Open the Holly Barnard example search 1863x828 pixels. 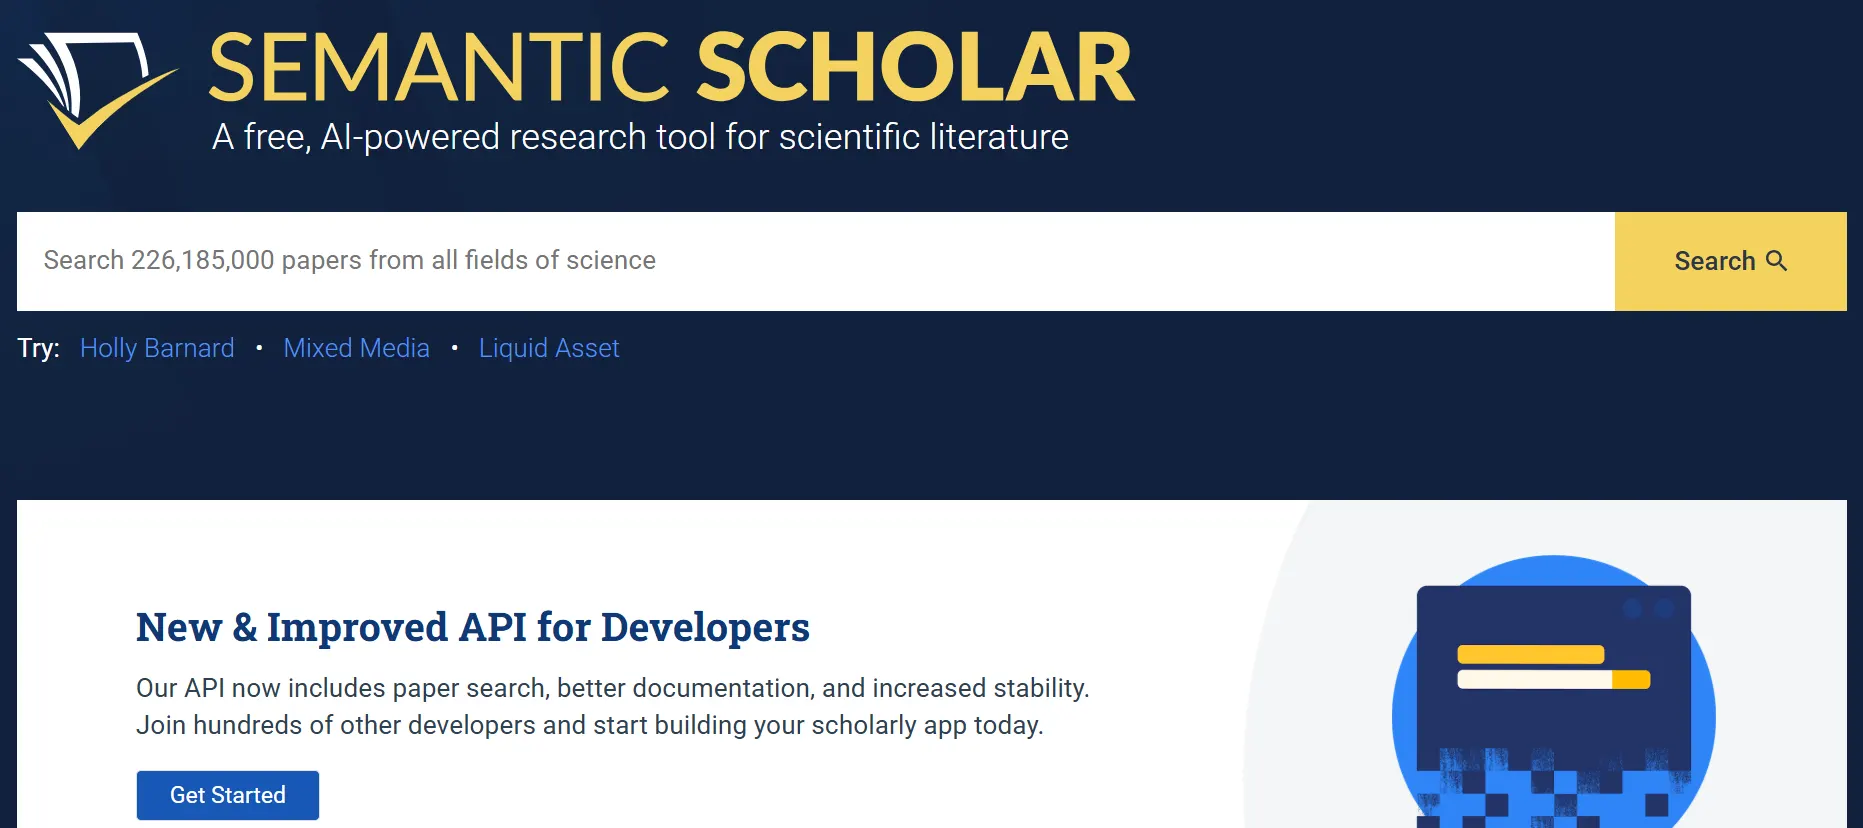coord(157,348)
